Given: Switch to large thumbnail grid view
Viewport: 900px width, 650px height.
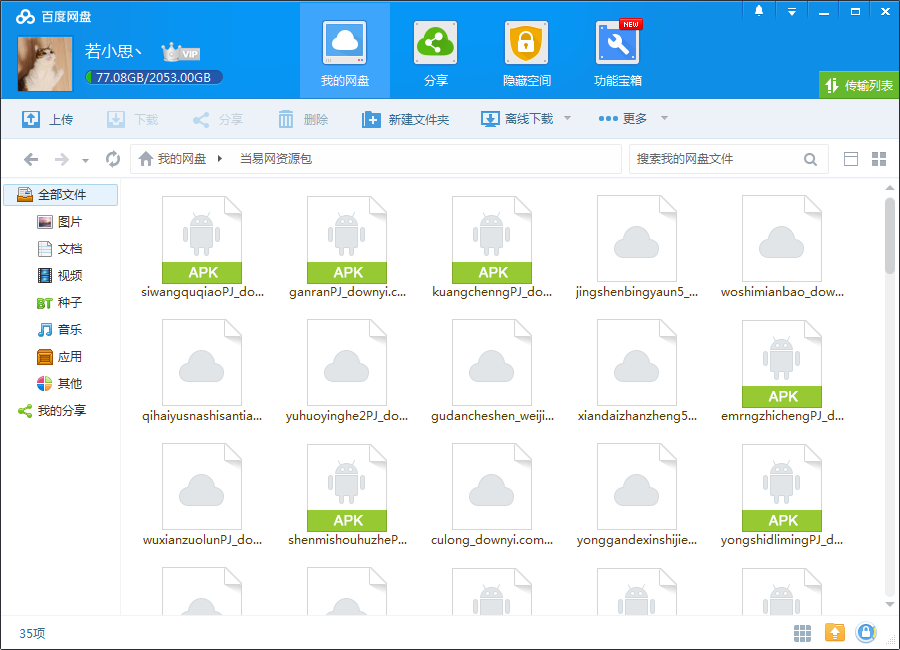Looking at the screenshot, I should point(879,159).
